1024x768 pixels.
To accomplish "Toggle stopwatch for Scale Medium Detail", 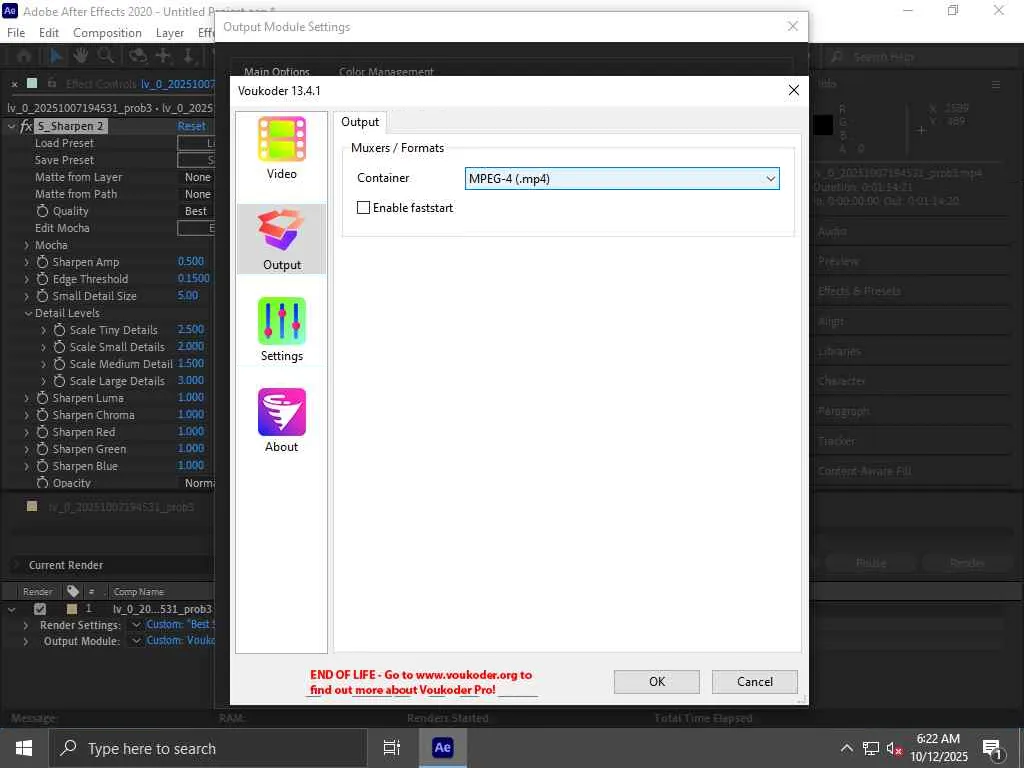I will pos(59,364).
